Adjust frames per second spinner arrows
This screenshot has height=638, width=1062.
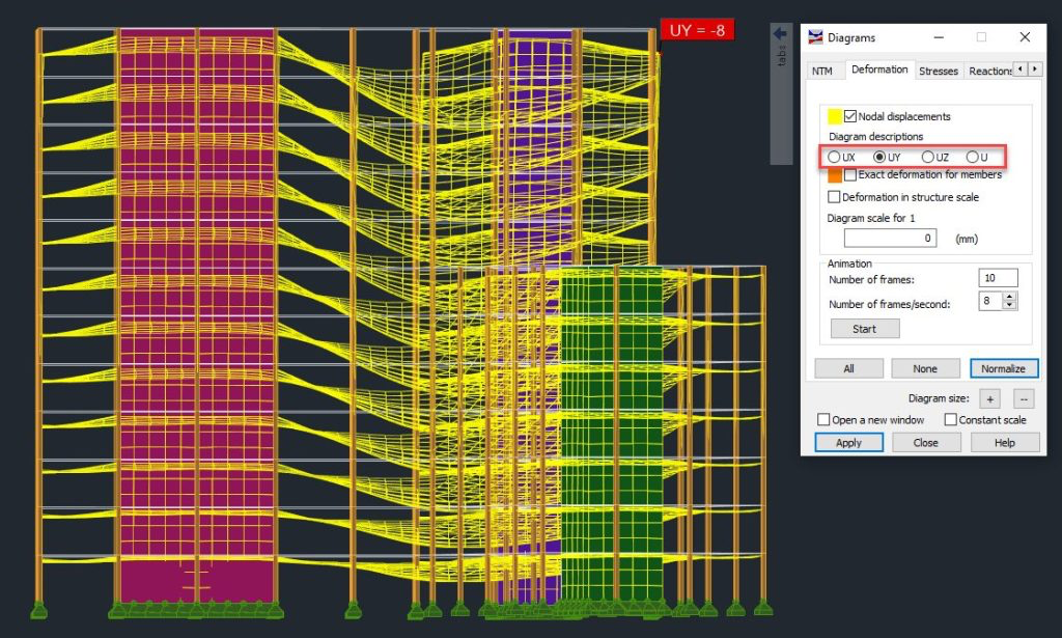click(1009, 300)
